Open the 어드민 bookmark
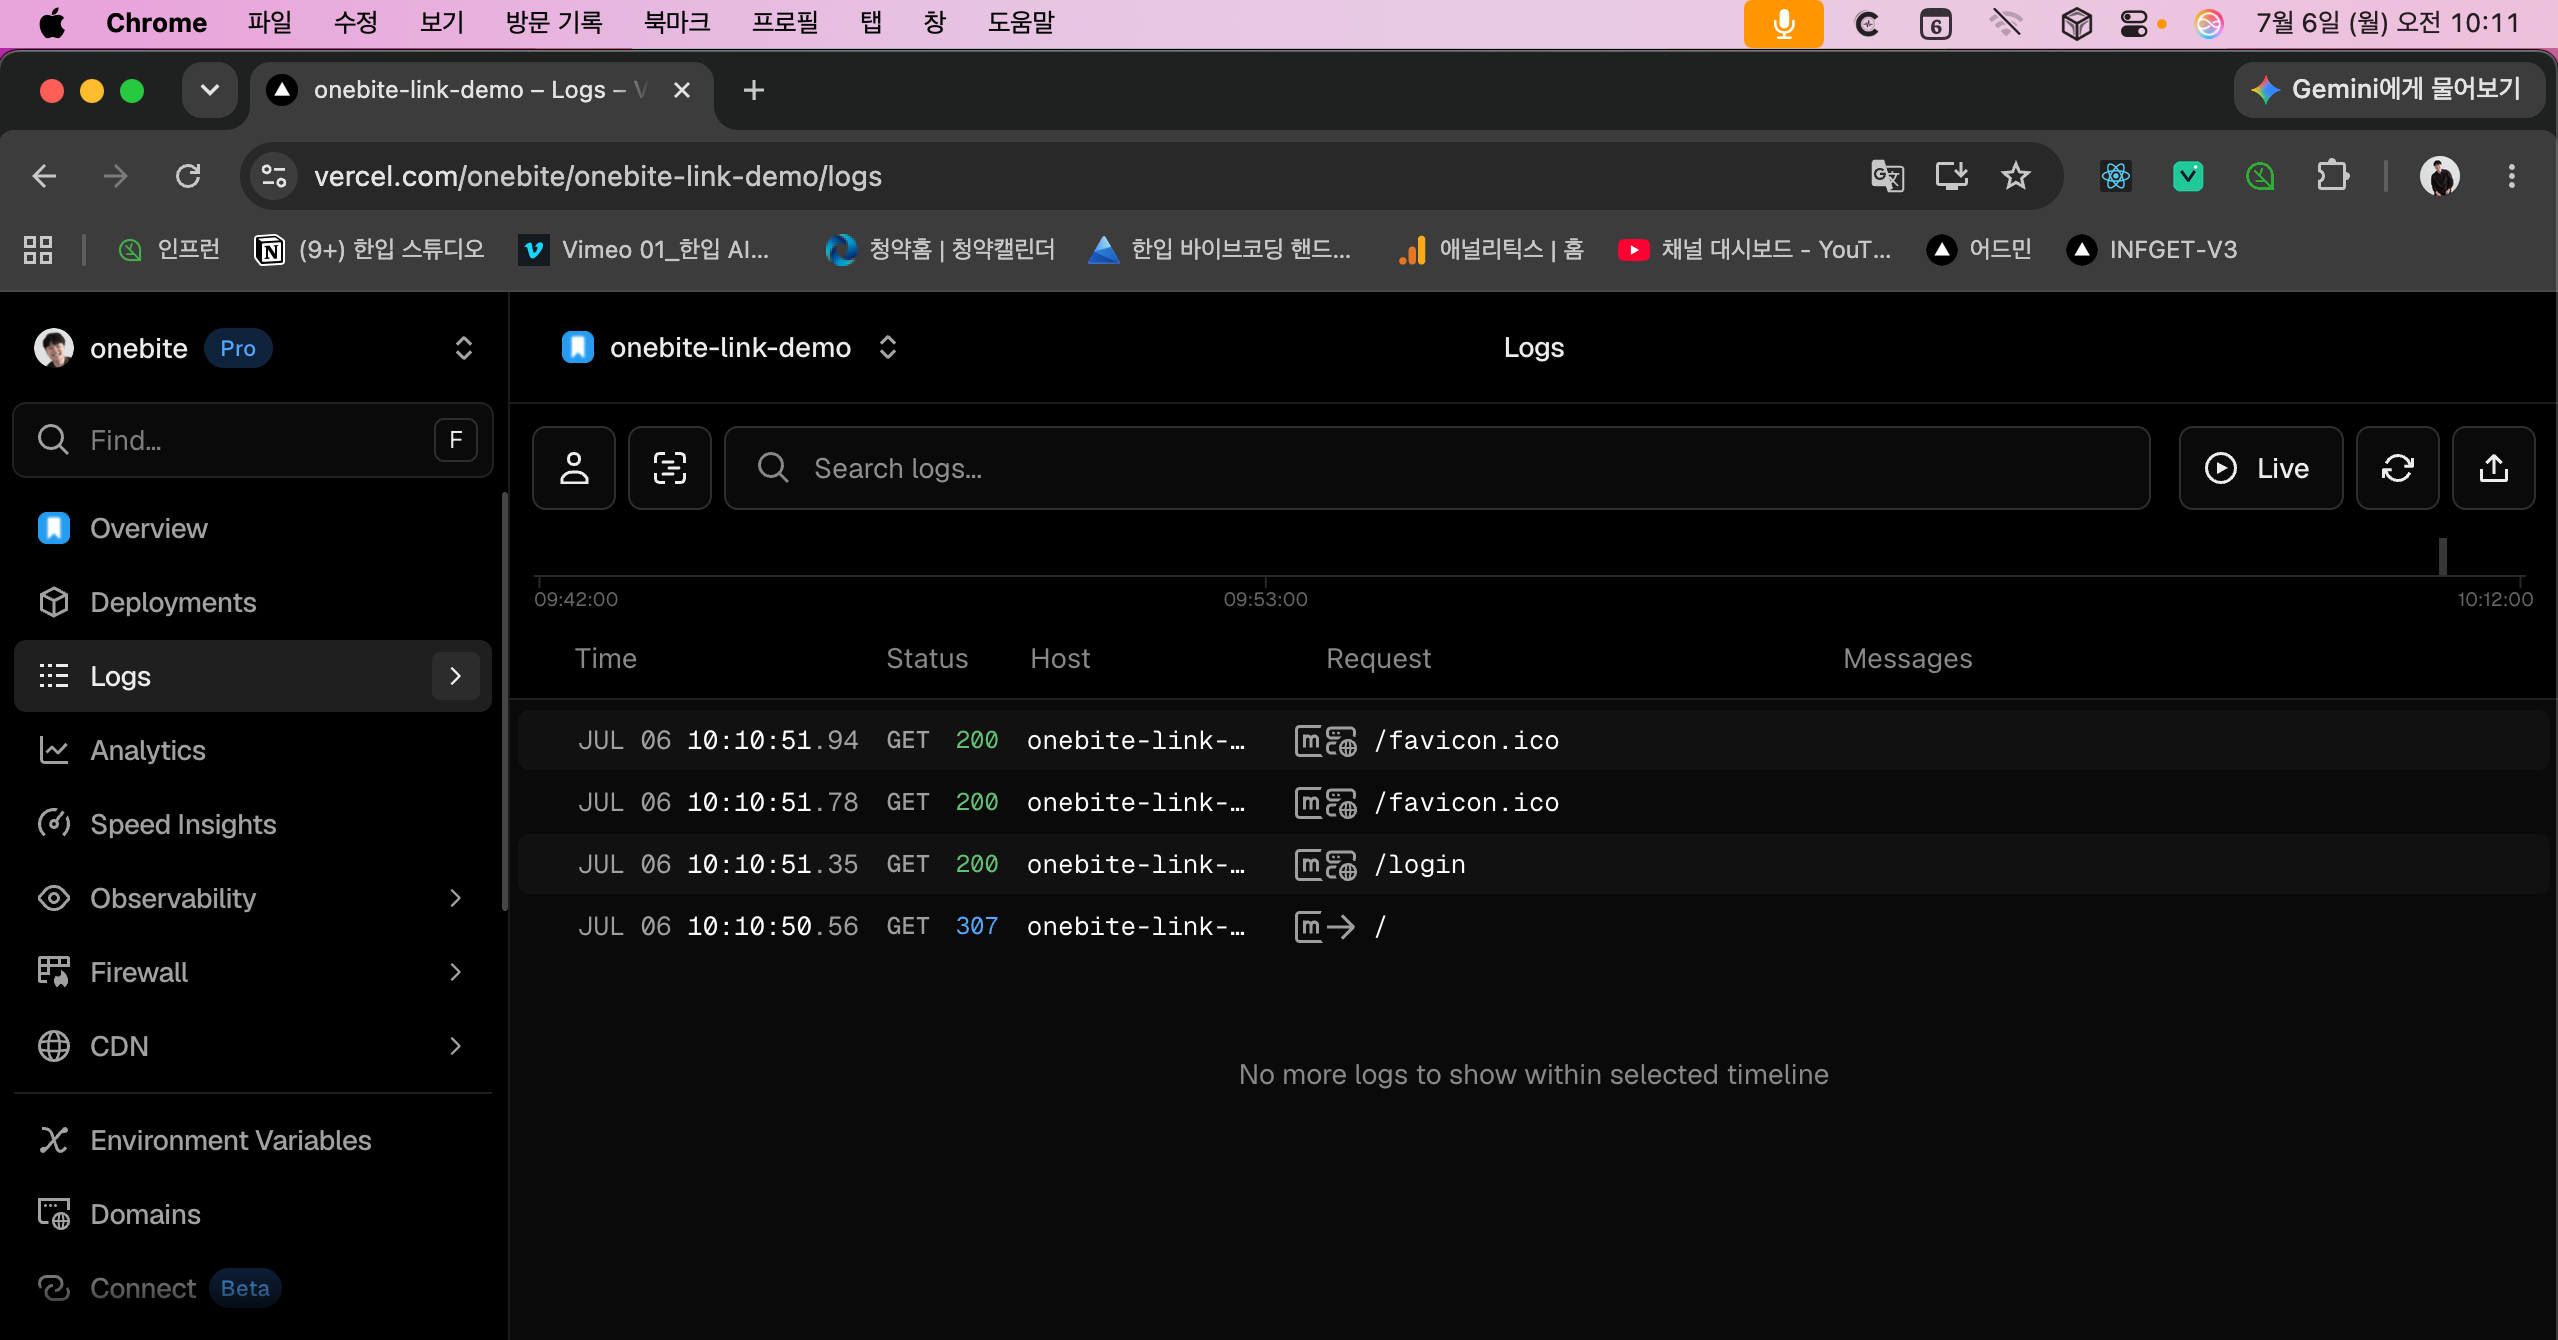Viewport: 2558px width, 1340px height. (1979, 249)
